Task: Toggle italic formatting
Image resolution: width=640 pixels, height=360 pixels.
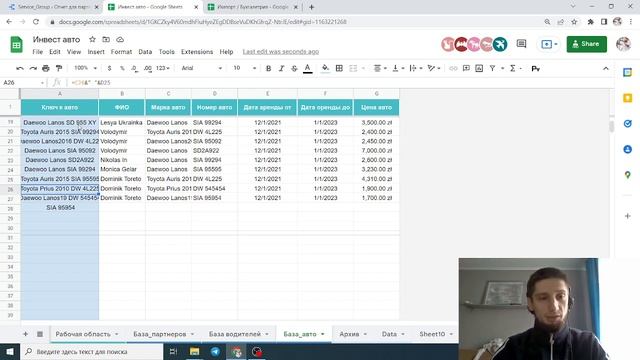Action: [281, 68]
